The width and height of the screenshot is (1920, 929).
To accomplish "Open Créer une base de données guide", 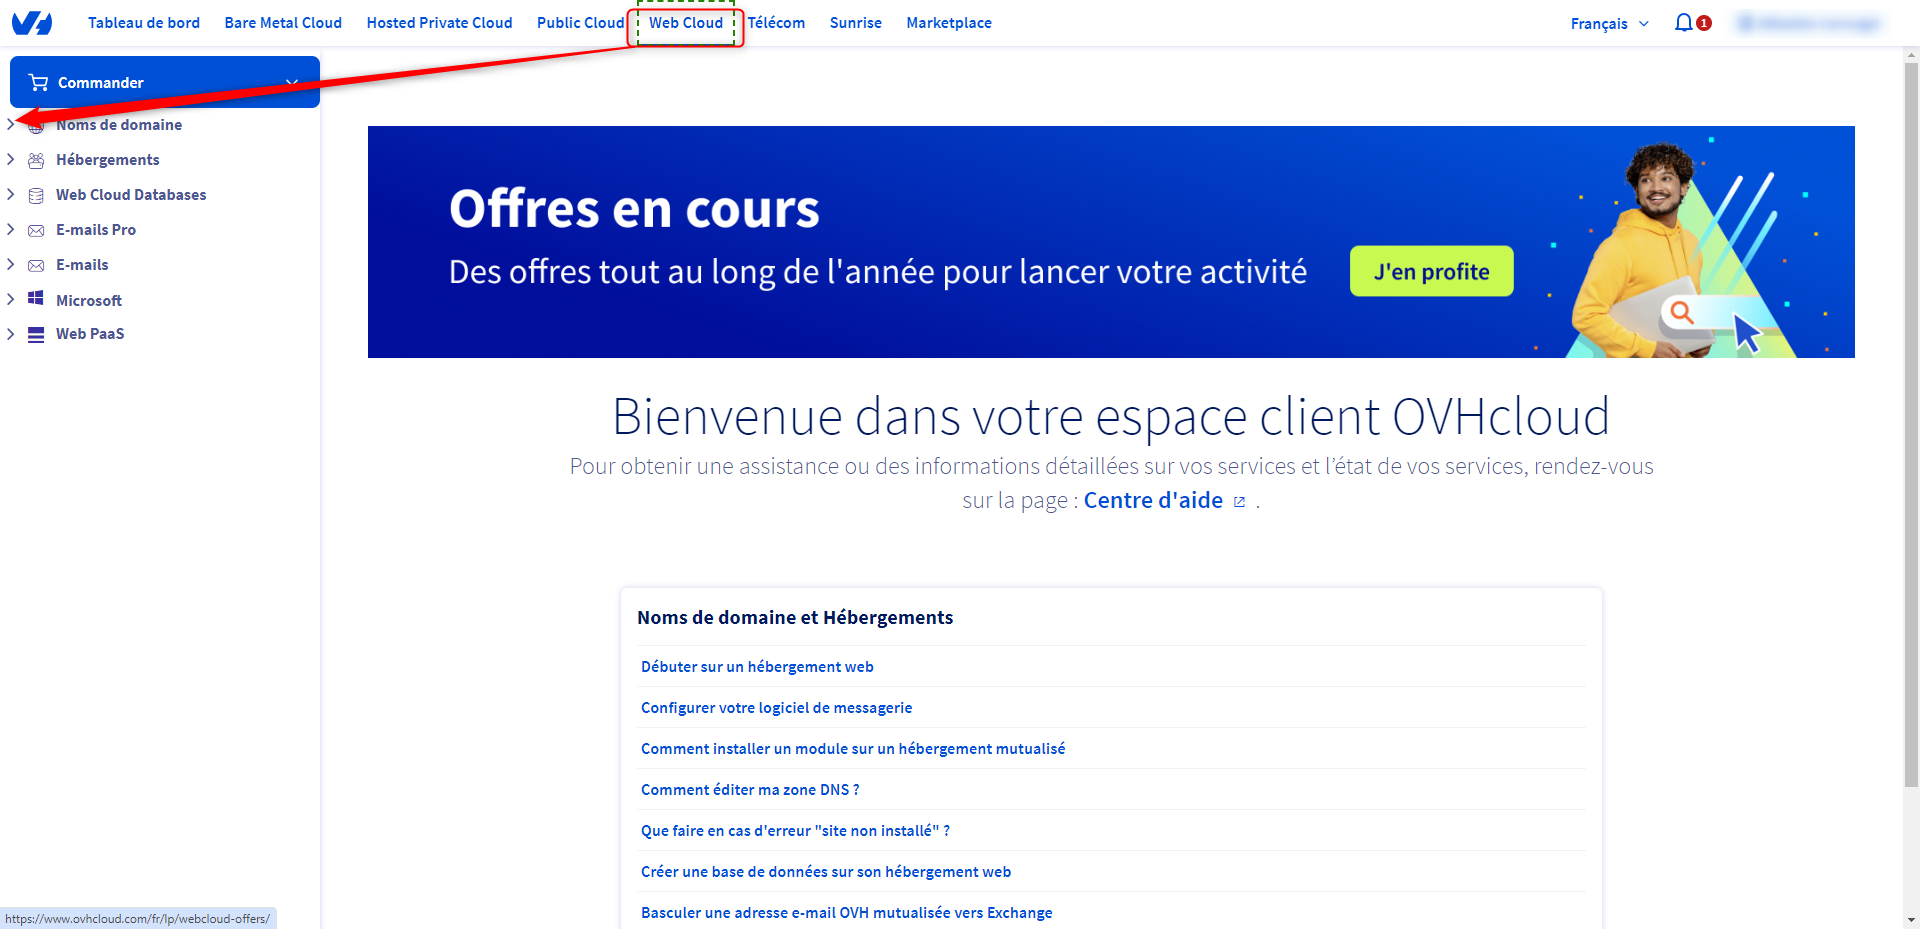I will coord(826,872).
